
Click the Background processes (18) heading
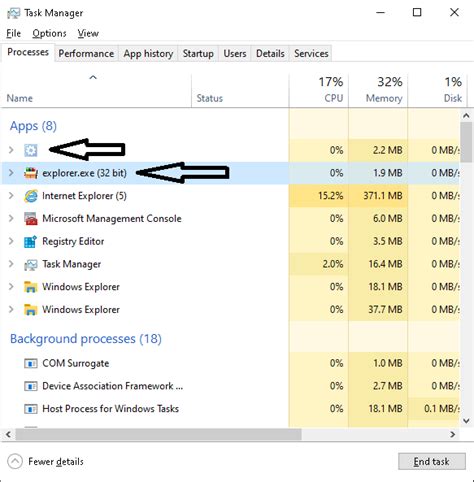[x=86, y=339]
